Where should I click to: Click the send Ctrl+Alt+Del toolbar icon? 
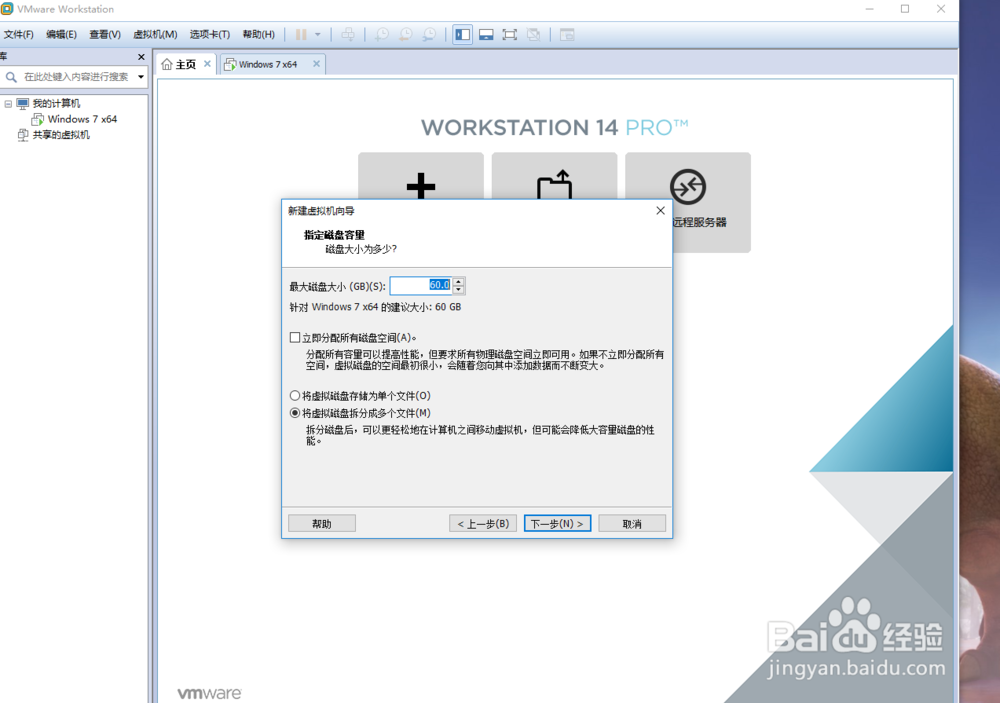pyautogui.click(x=348, y=34)
